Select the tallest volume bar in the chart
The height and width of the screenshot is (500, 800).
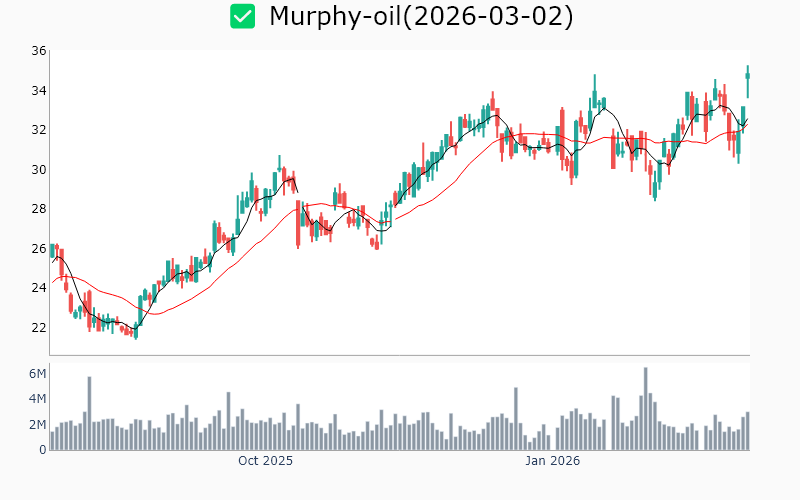(x=646, y=410)
